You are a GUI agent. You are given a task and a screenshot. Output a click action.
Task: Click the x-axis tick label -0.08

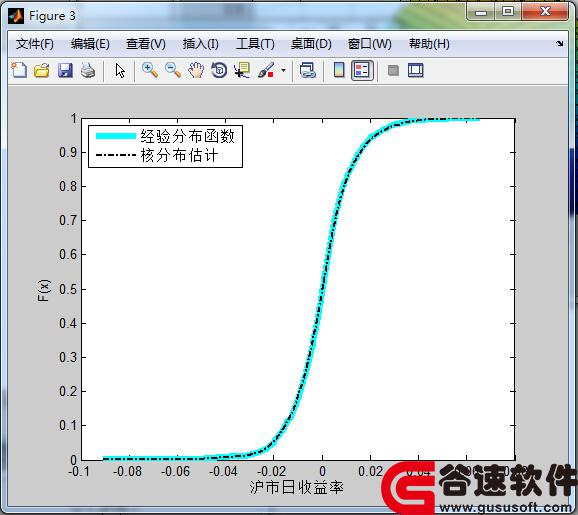coord(127,471)
